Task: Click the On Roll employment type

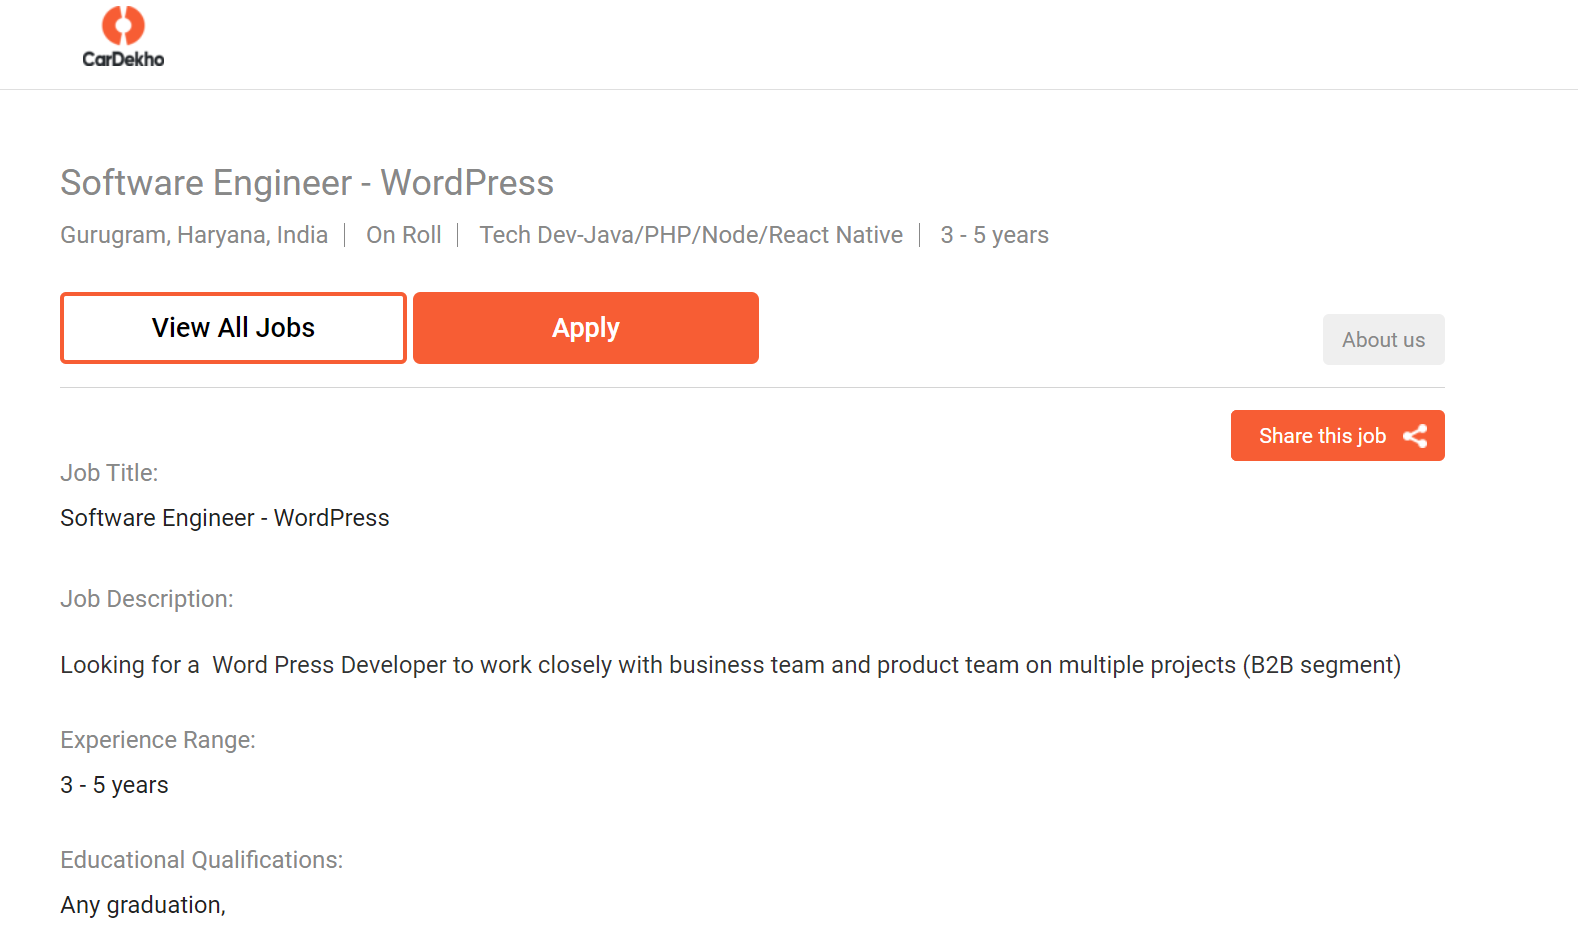Action: point(403,235)
